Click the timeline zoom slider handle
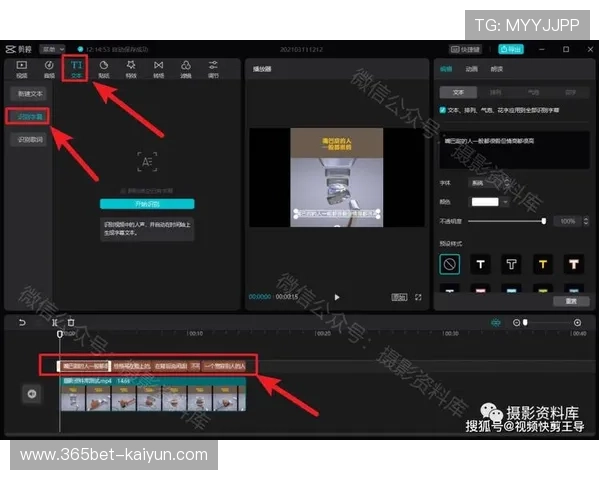This screenshot has width=600, height=480. click(525, 323)
